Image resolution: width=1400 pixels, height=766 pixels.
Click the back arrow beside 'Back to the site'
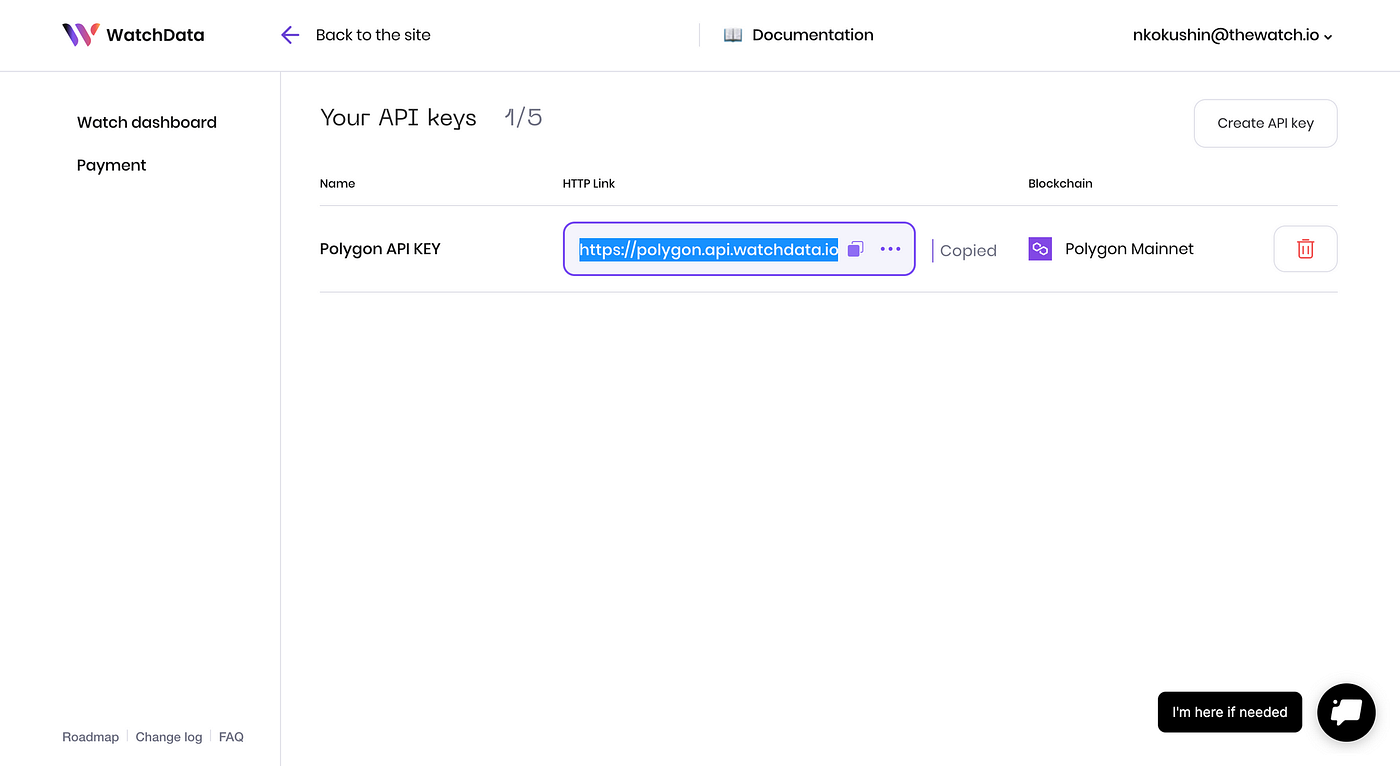click(289, 35)
